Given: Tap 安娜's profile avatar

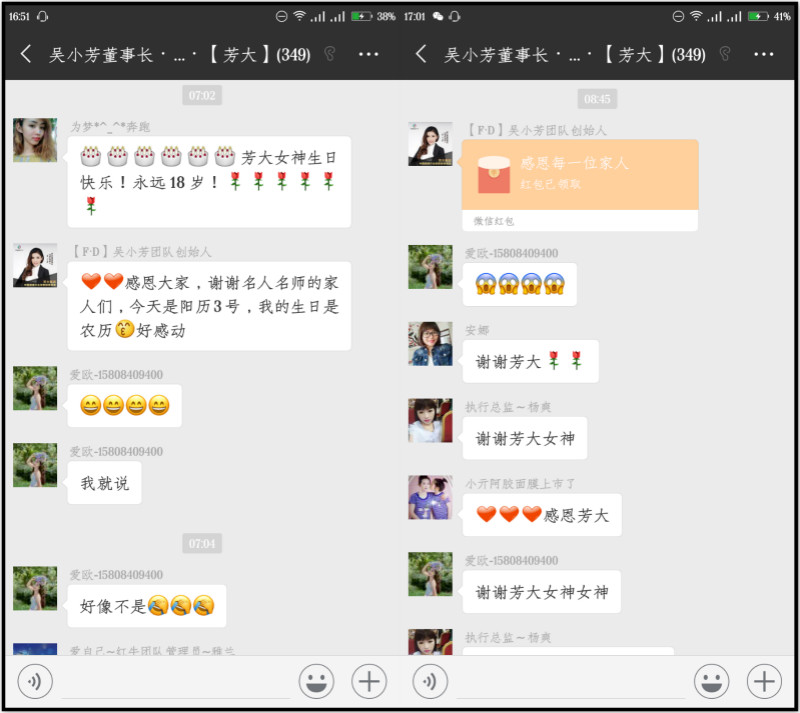Looking at the screenshot, I should click(x=430, y=344).
